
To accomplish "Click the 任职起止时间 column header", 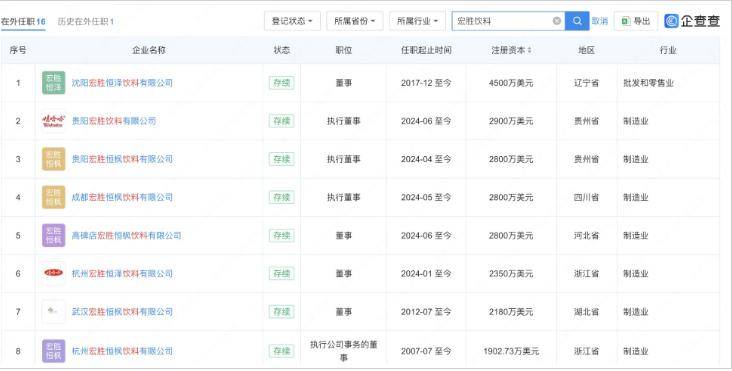I will pos(426,50).
